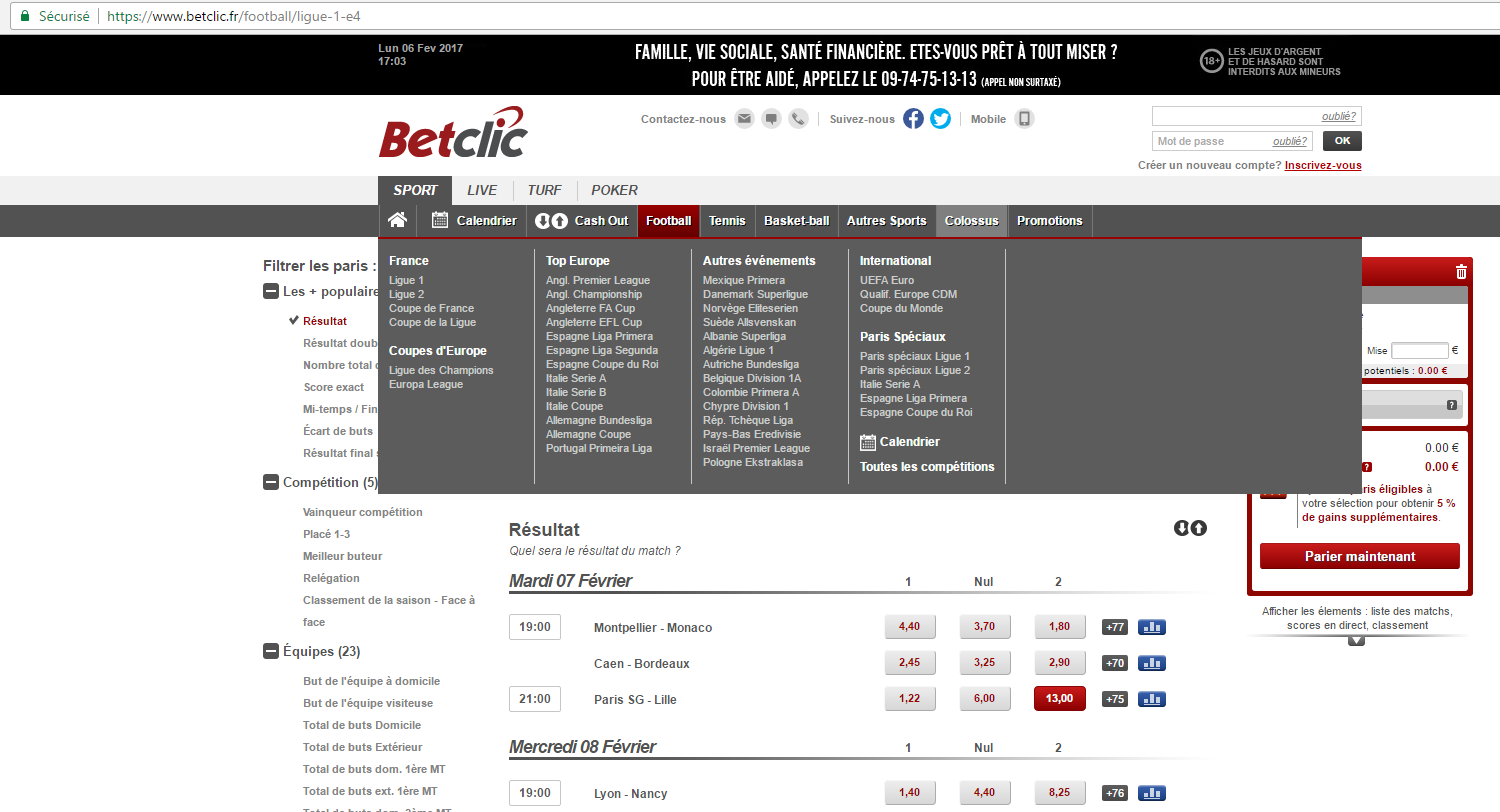Open the Colossus menu
1500x812 pixels.
pyautogui.click(x=972, y=220)
